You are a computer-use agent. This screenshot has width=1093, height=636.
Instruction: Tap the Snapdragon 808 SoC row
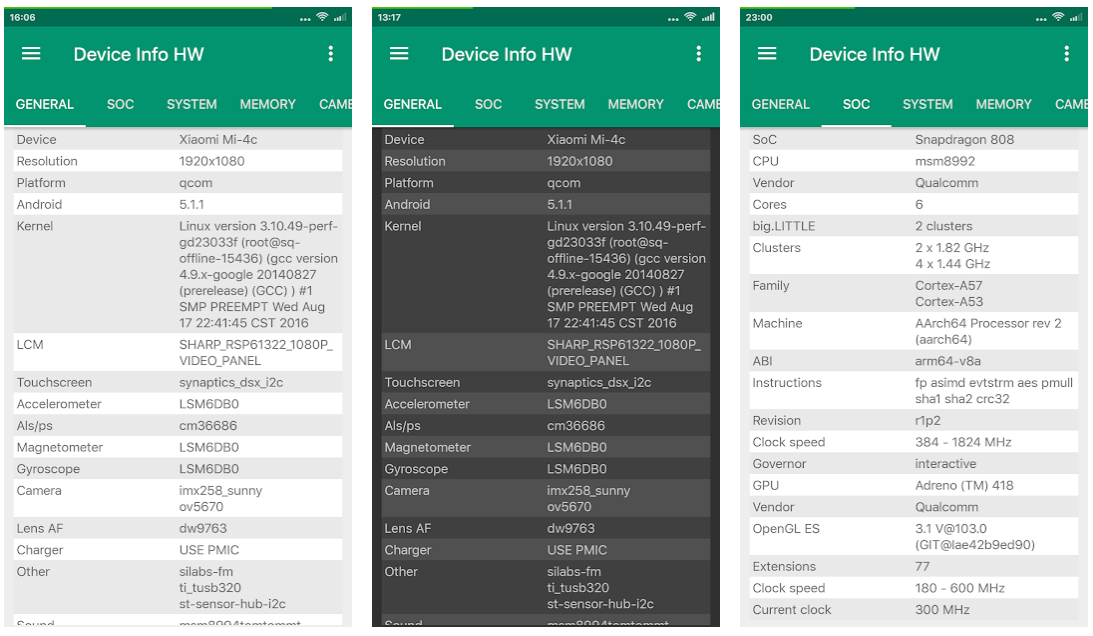pyautogui.click(x=913, y=140)
